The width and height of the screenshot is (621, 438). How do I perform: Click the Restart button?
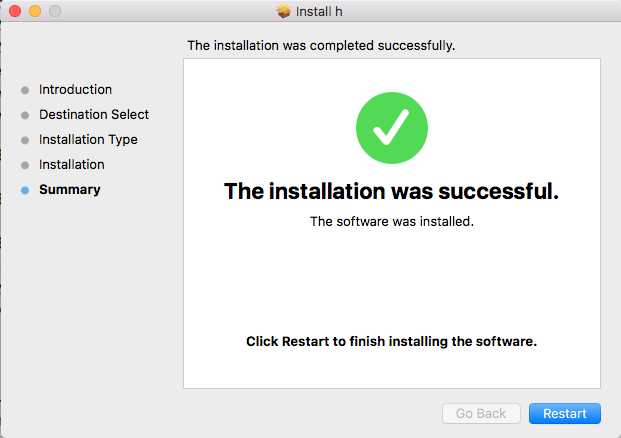click(564, 413)
